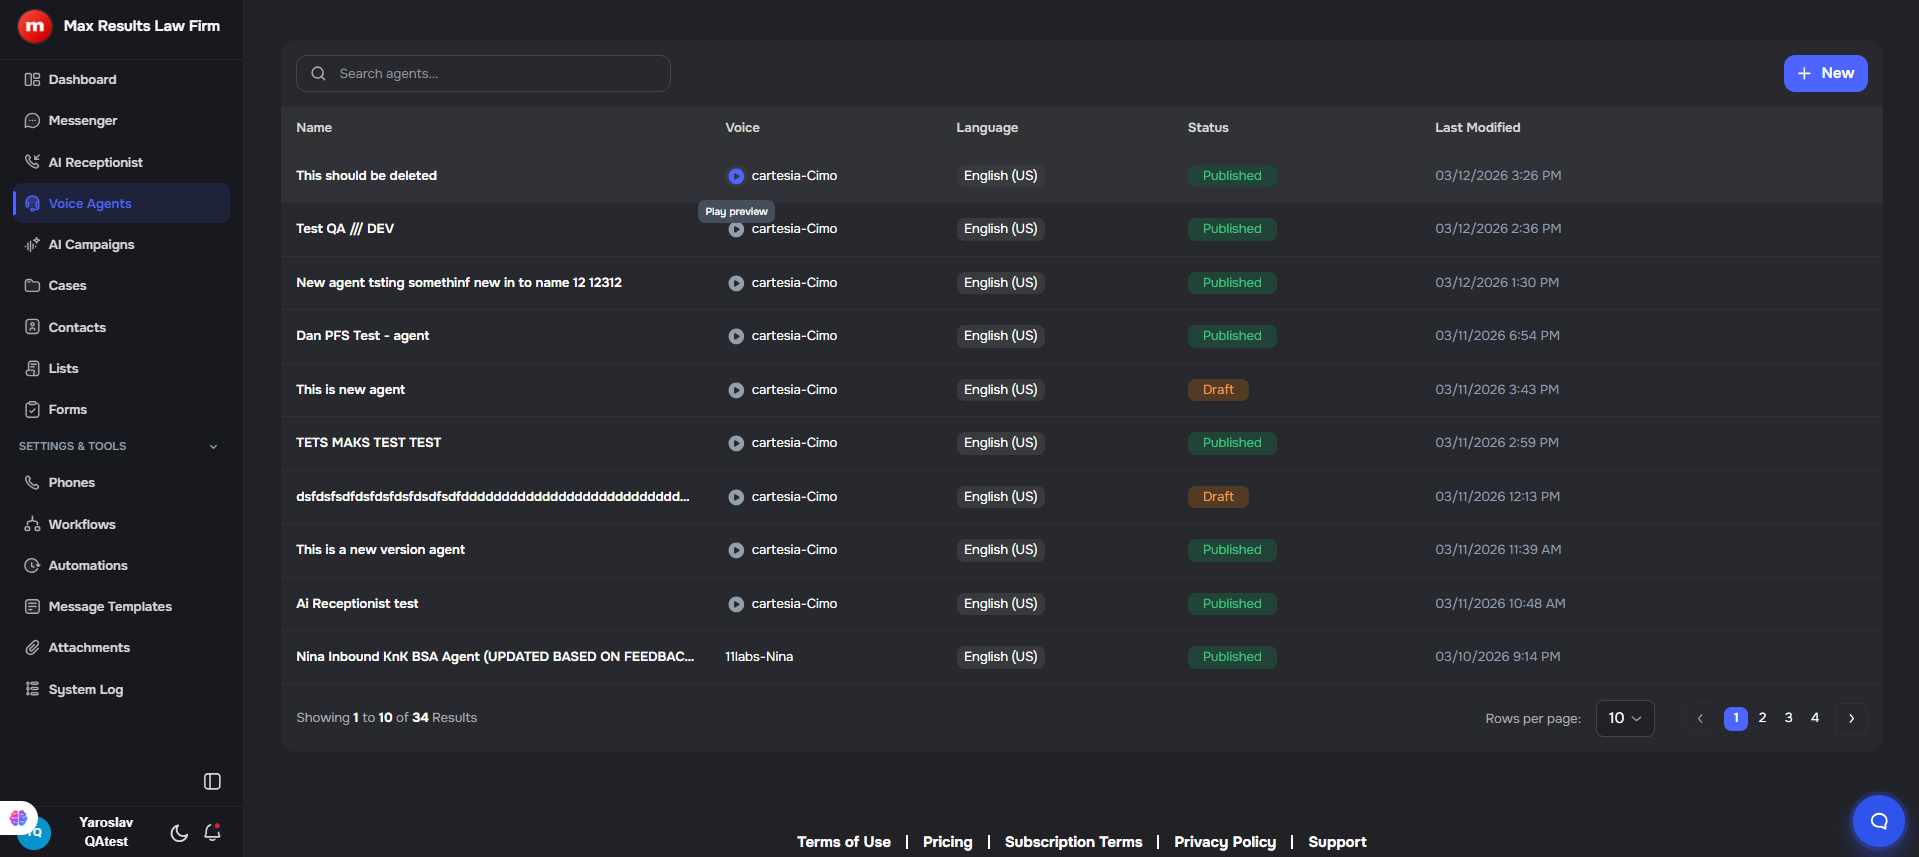
Task: Click the Max Results Law Firm logo
Action: 35,26
